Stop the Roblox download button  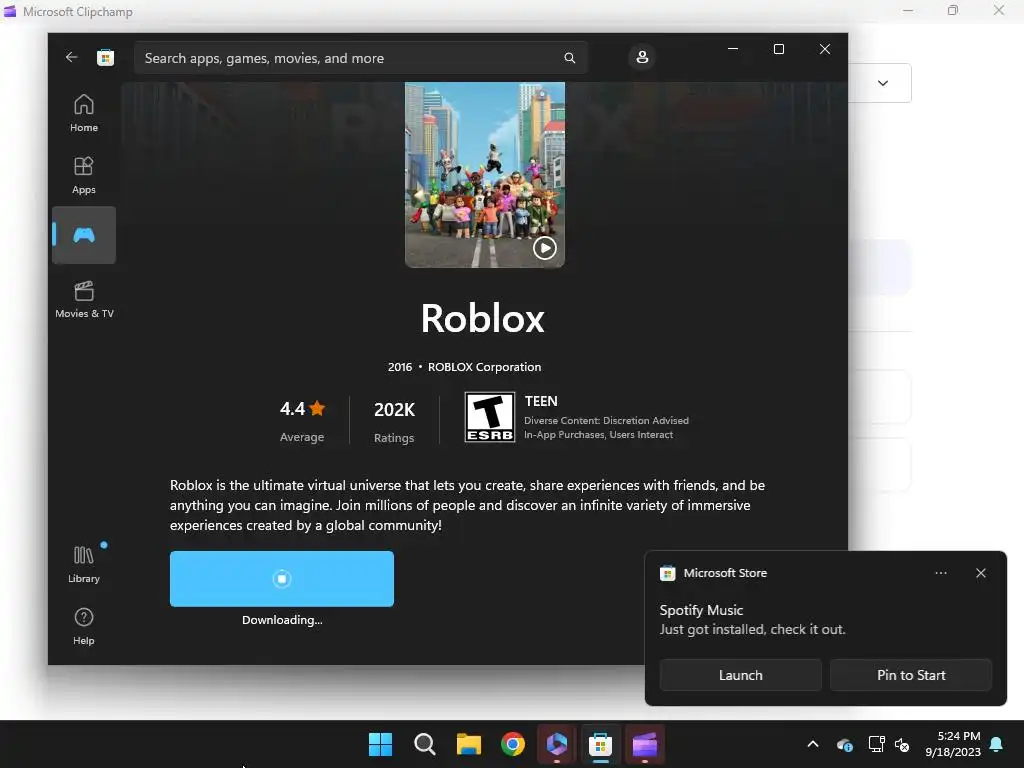tap(281, 579)
